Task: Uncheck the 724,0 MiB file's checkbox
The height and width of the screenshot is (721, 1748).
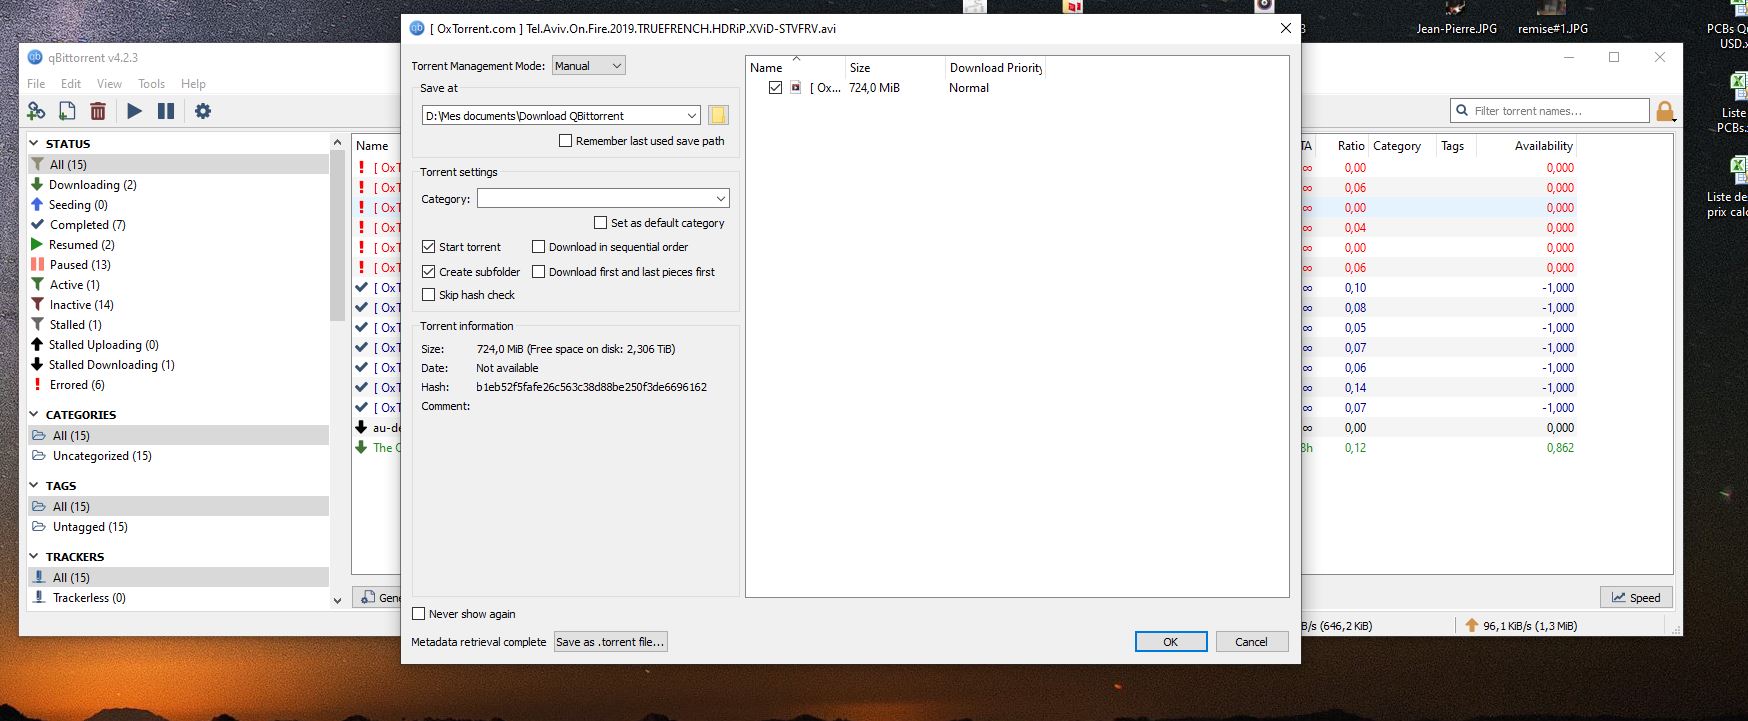Action: [x=775, y=88]
